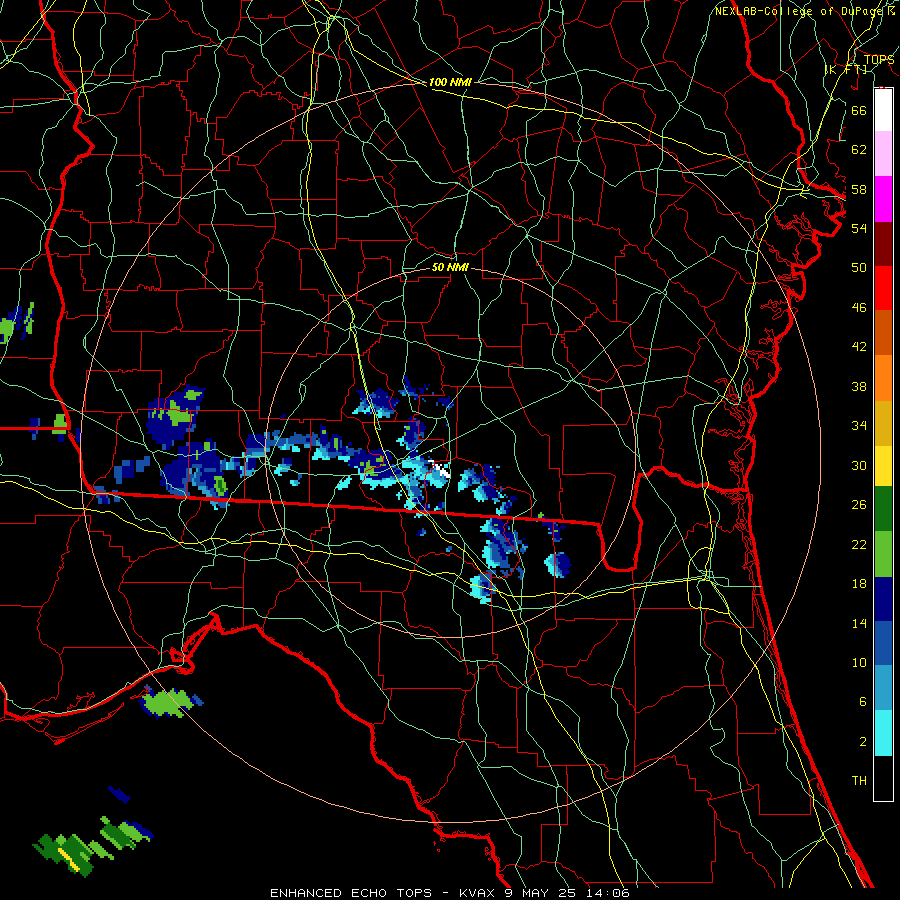Click the '58' legend value
Viewport: 900px width, 900px height.
[859, 189]
